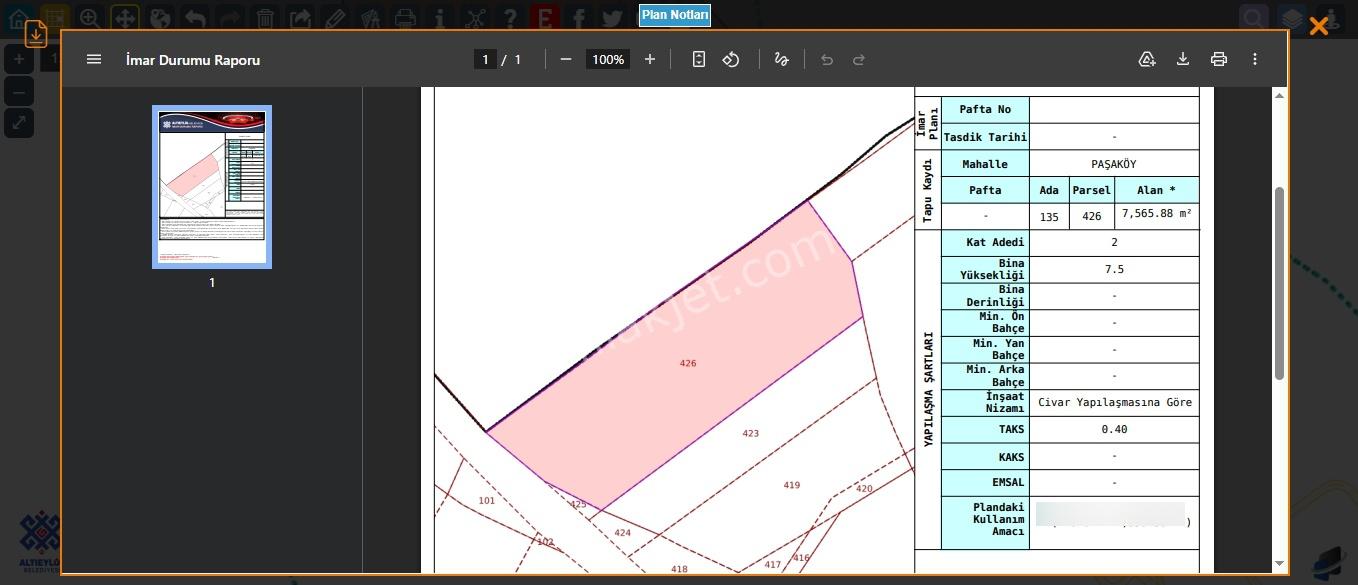This screenshot has height=585, width=1358.
Task: Print the PDF report
Action: point(1218,59)
